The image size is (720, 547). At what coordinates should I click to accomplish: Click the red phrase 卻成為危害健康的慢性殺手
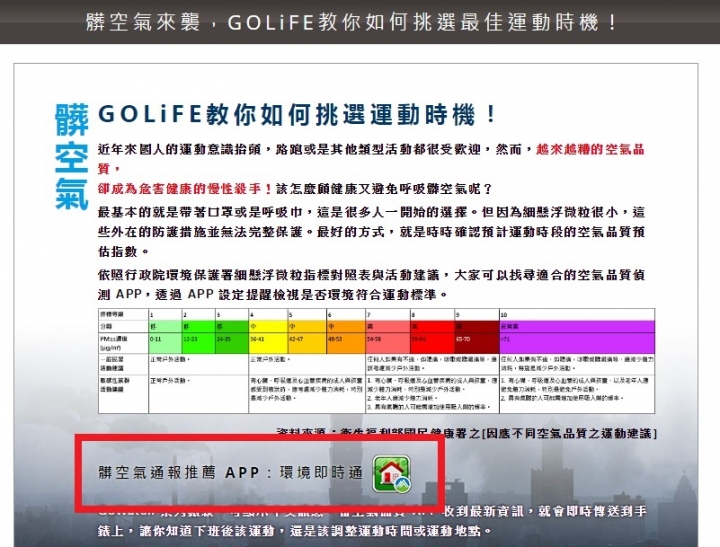pyautogui.click(x=186, y=189)
